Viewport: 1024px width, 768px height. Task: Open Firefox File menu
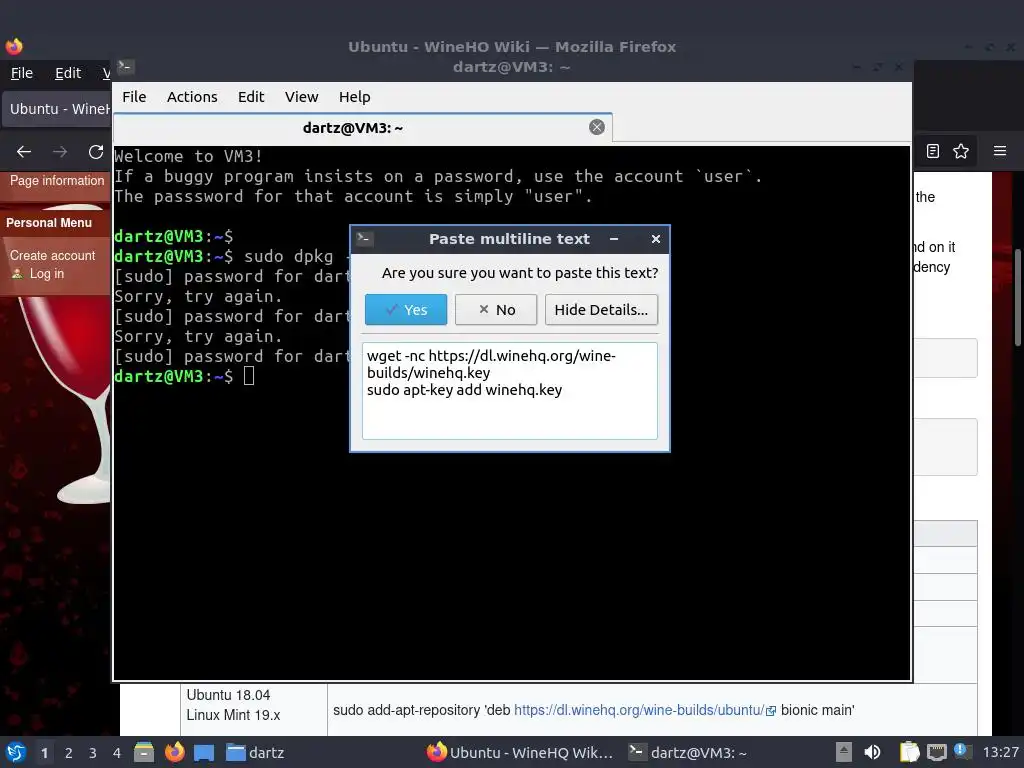pyautogui.click(x=22, y=73)
